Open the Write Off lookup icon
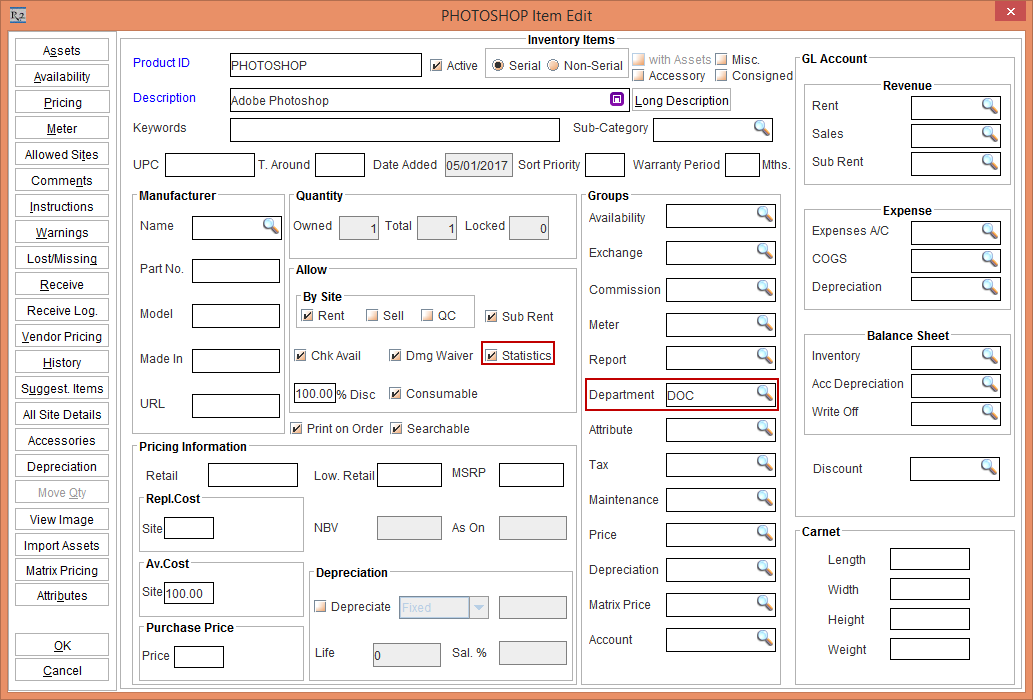 pos(990,412)
